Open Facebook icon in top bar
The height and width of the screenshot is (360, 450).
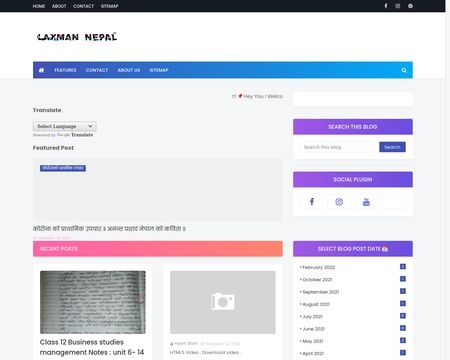pyautogui.click(x=386, y=6)
